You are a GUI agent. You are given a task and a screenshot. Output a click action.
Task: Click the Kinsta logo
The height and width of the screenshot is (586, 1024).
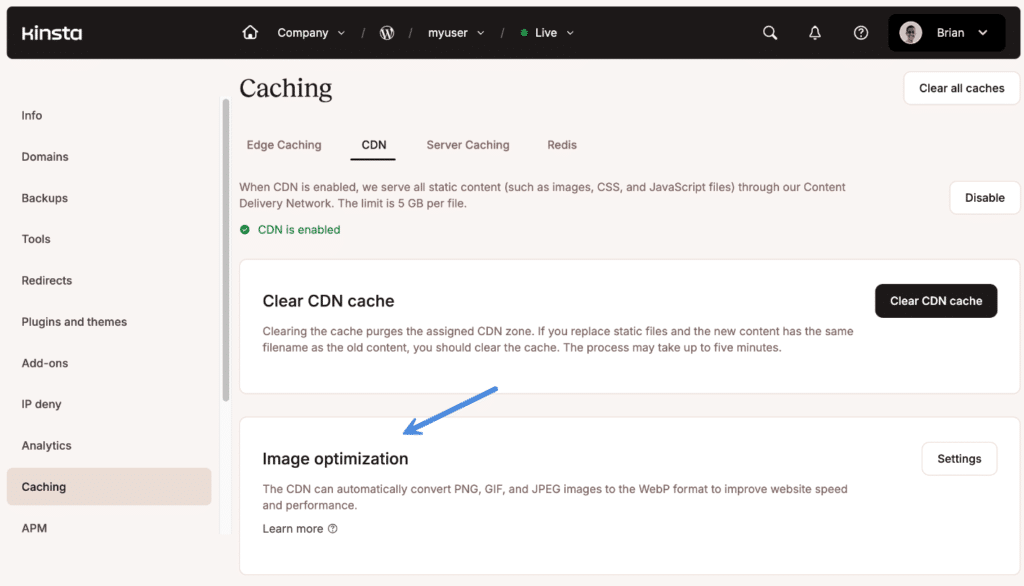(51, 31)
